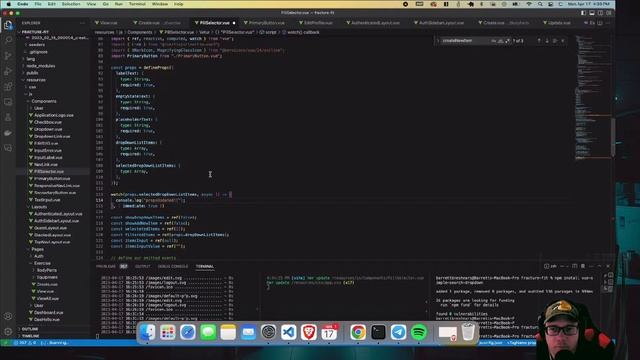This screenshot has width=640, height=360.
Task: Open TextInput.vue in explorer
Action: [47, 200]
